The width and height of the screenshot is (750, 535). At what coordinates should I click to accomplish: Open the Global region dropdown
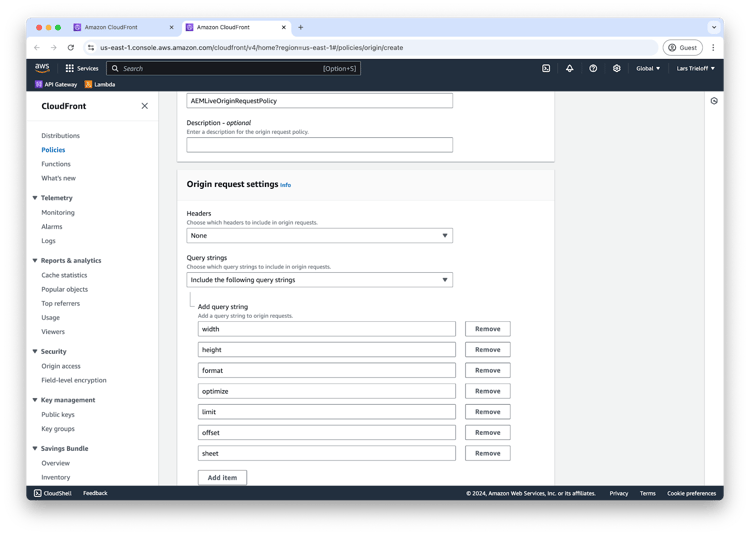[648, 68]
